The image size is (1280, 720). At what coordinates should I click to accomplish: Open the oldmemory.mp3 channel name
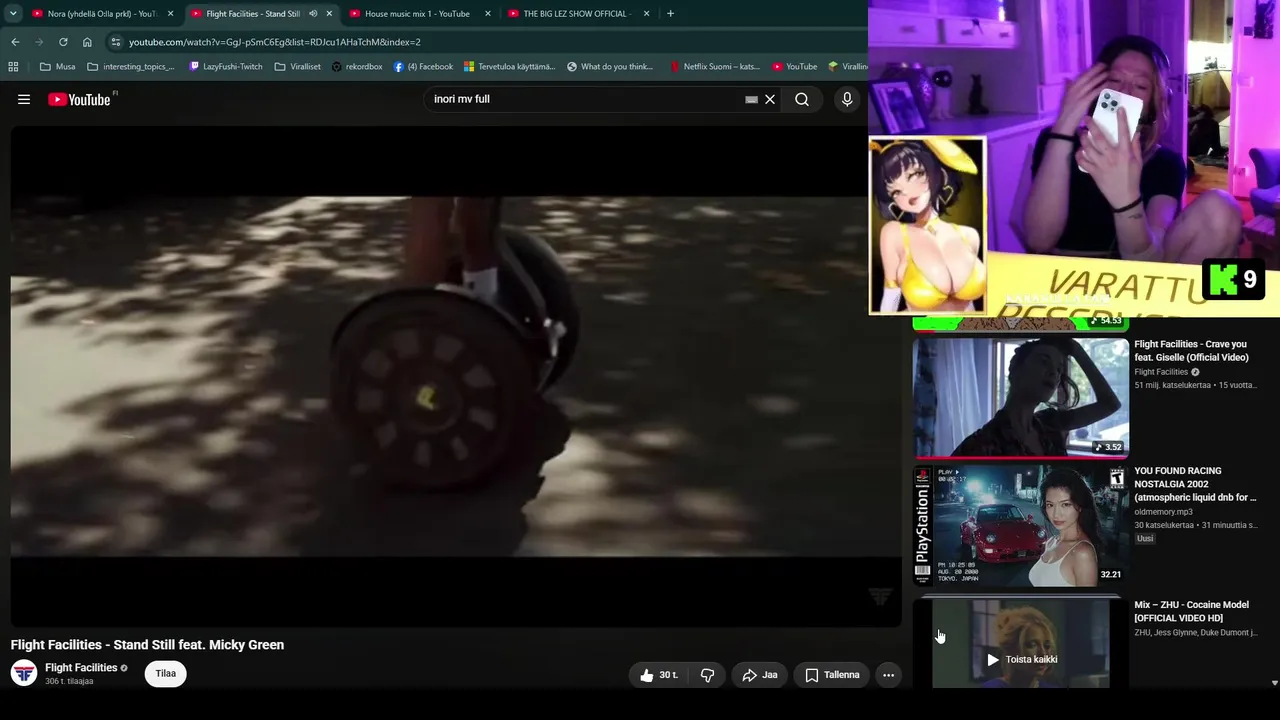[x=1163, y=512]
